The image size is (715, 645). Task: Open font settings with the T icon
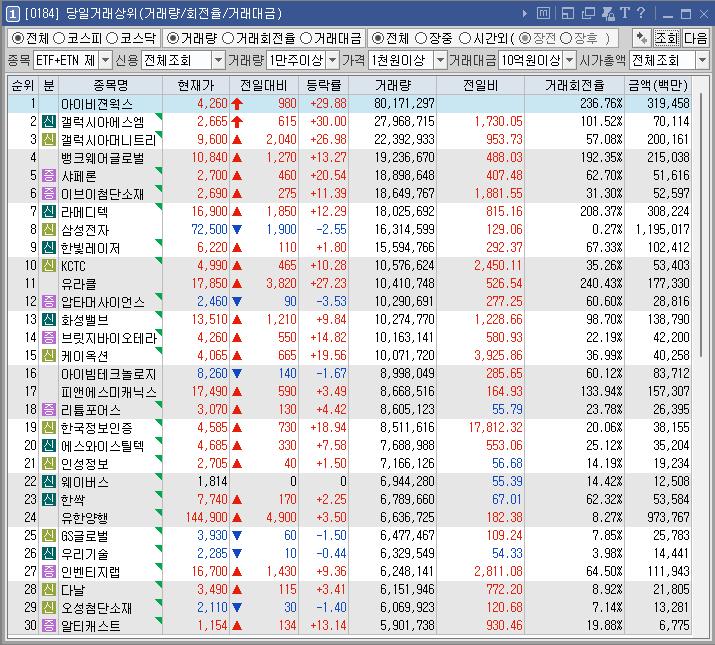(625, 13)
